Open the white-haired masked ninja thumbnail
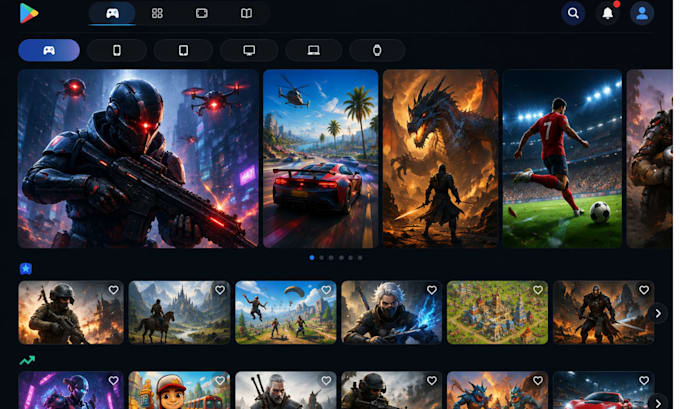The height and width of the screenshot is (409, 680). coord(392,312)
